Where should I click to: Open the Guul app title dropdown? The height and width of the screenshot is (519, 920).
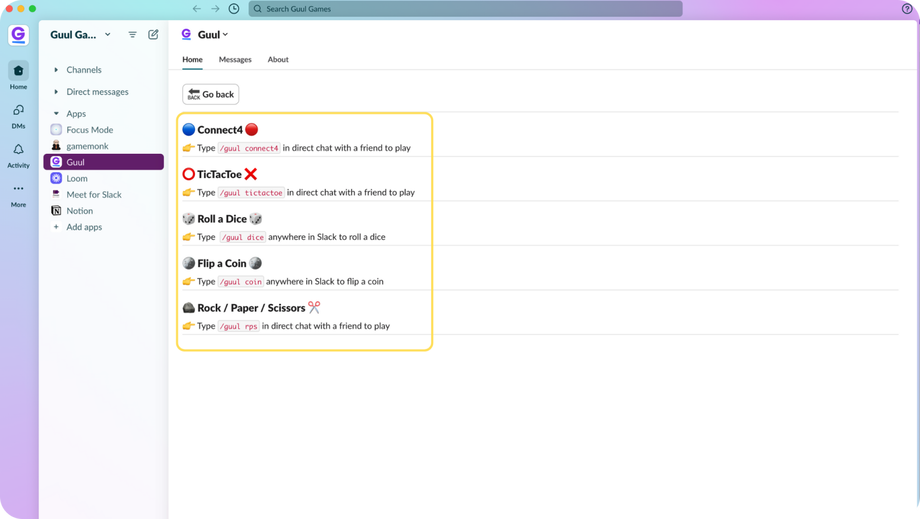coord(212,34)
